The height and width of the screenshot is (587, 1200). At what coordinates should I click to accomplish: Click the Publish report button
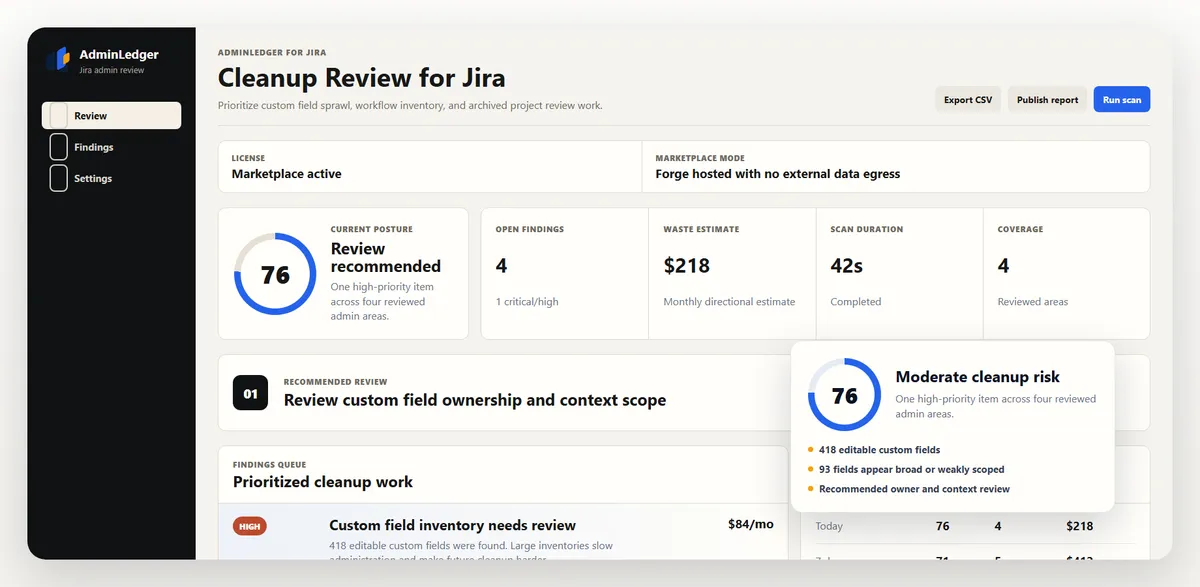point(1047,99)
